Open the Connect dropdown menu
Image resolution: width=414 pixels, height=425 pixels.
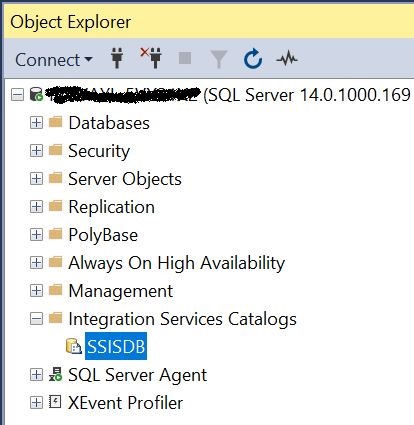54,60
